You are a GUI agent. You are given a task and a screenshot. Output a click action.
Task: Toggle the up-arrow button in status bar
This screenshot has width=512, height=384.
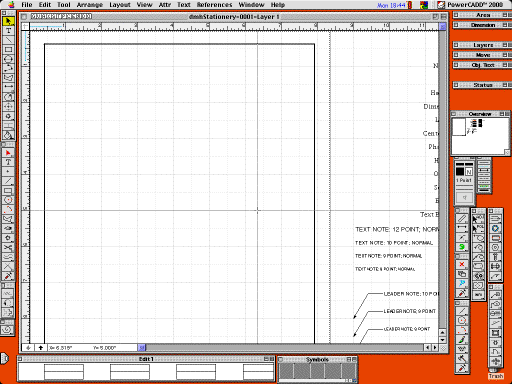click(x=41, y=348)
